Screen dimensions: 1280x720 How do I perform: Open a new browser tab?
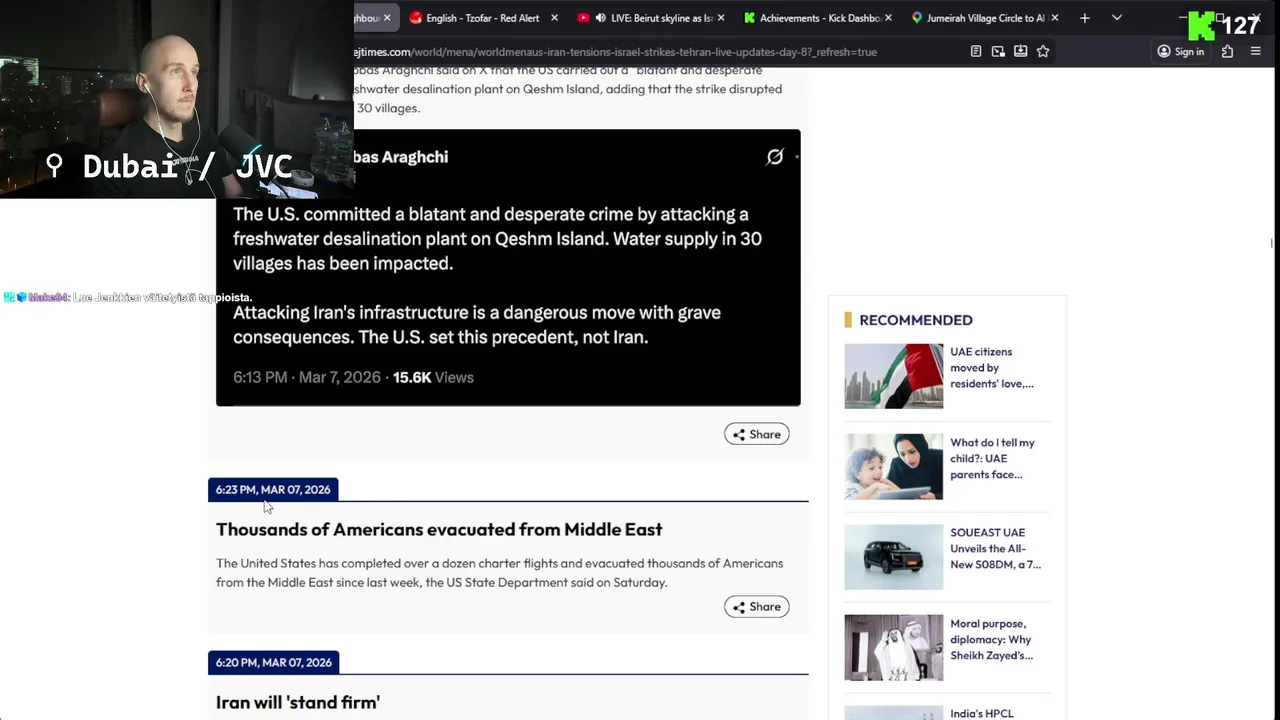point(1084,18)
